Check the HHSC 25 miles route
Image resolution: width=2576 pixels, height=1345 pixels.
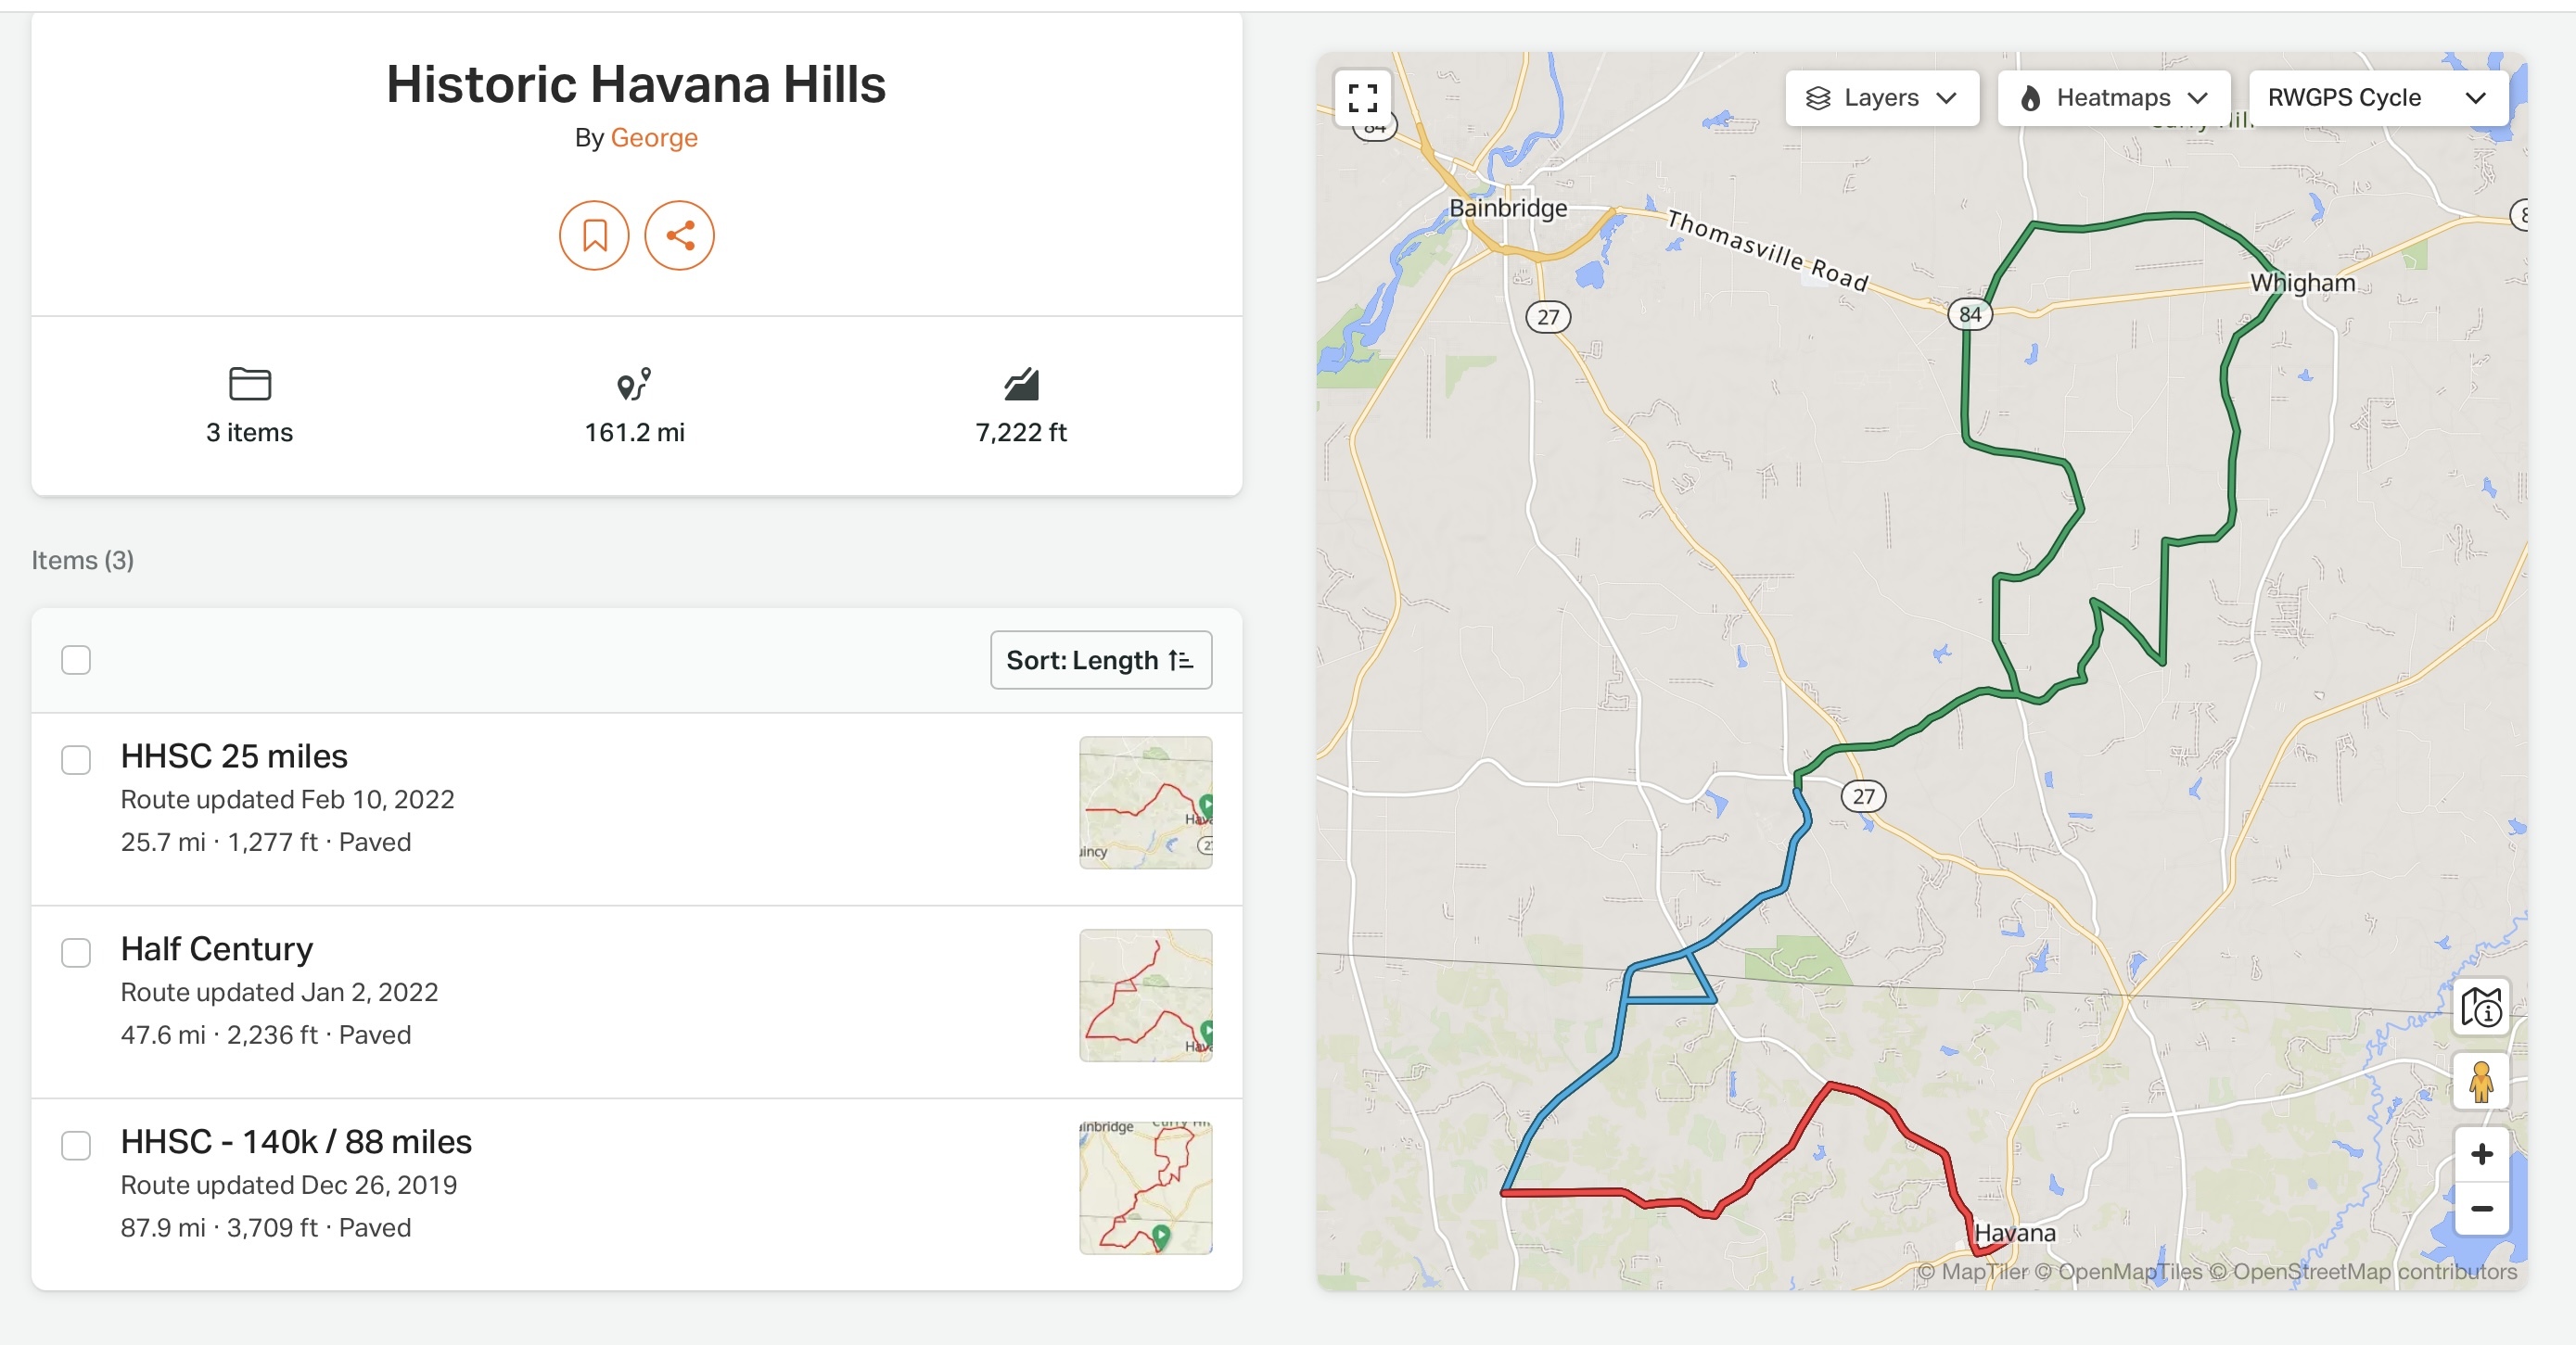tap(76, 760)
